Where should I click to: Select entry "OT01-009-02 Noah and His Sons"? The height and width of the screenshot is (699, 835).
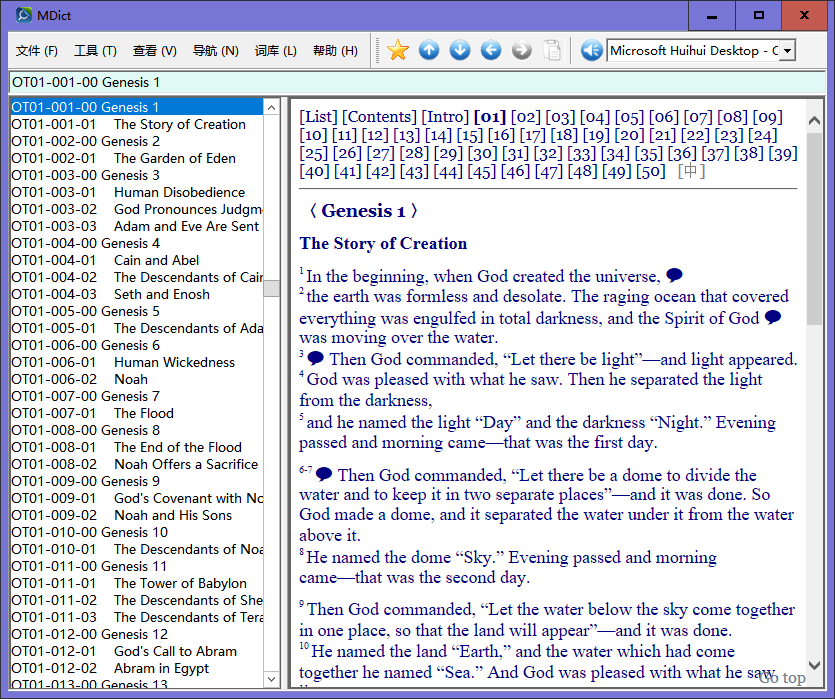pos(137,515)
